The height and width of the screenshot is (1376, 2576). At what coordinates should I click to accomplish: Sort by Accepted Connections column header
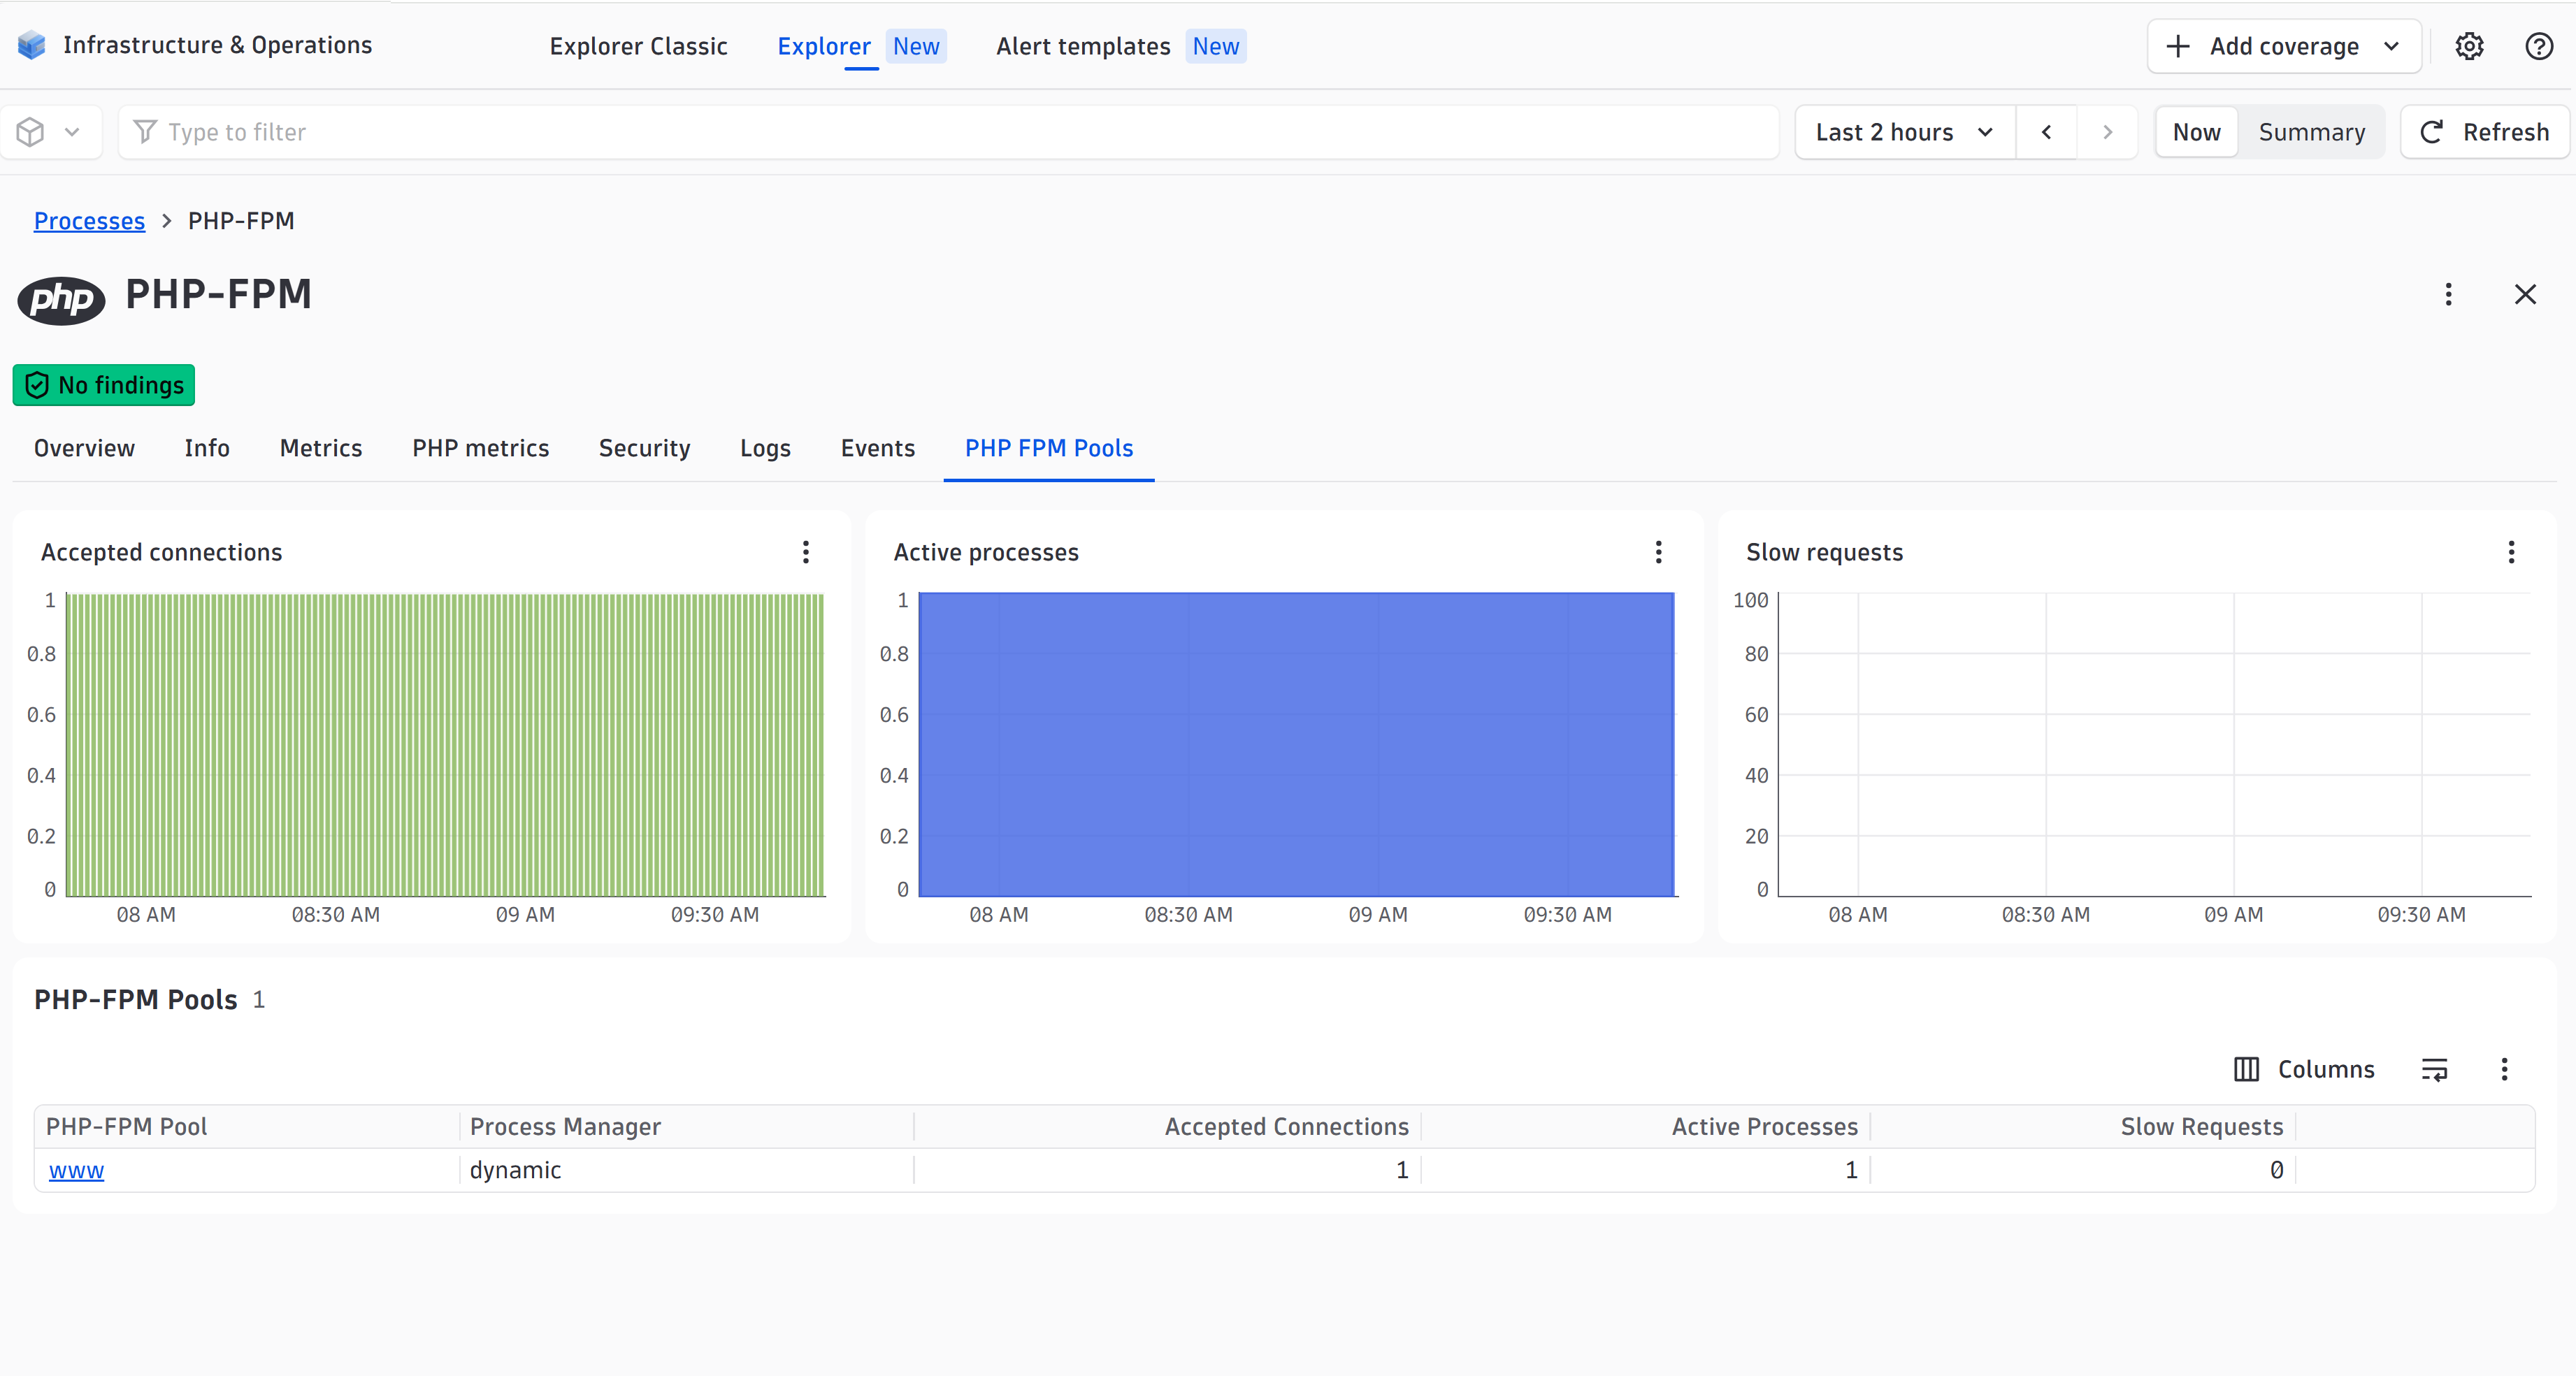point(1286,1127)
